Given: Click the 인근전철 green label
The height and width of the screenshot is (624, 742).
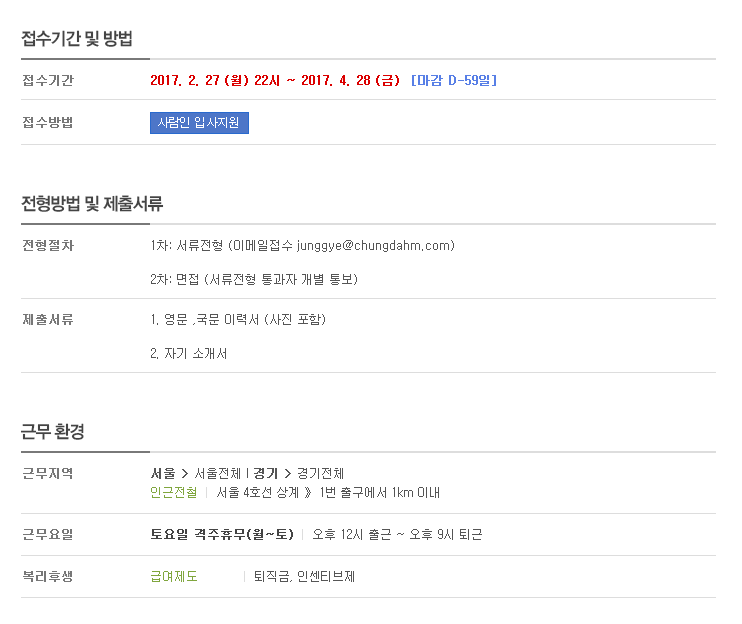Looking at the screenshot, I should point(174,492).
